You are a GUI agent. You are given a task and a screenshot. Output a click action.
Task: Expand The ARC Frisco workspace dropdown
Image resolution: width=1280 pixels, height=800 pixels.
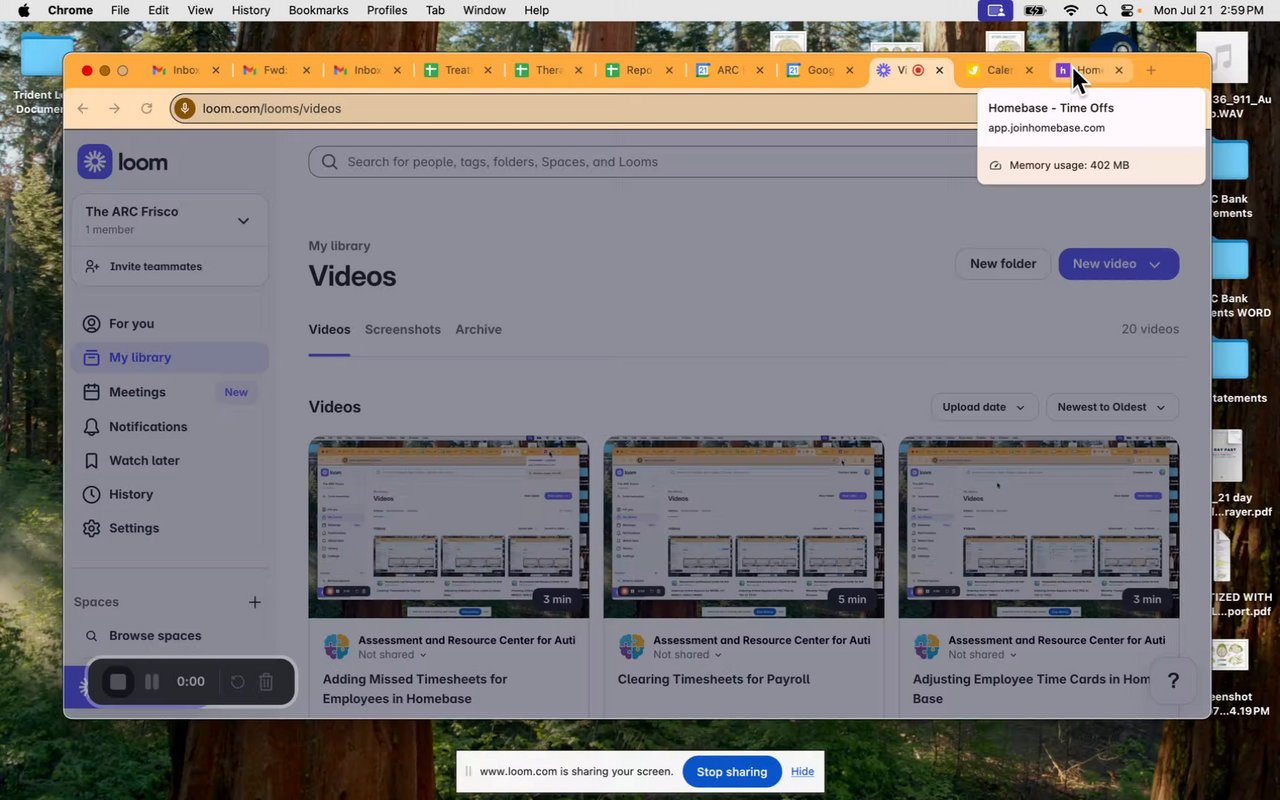[x=243, y=221]
